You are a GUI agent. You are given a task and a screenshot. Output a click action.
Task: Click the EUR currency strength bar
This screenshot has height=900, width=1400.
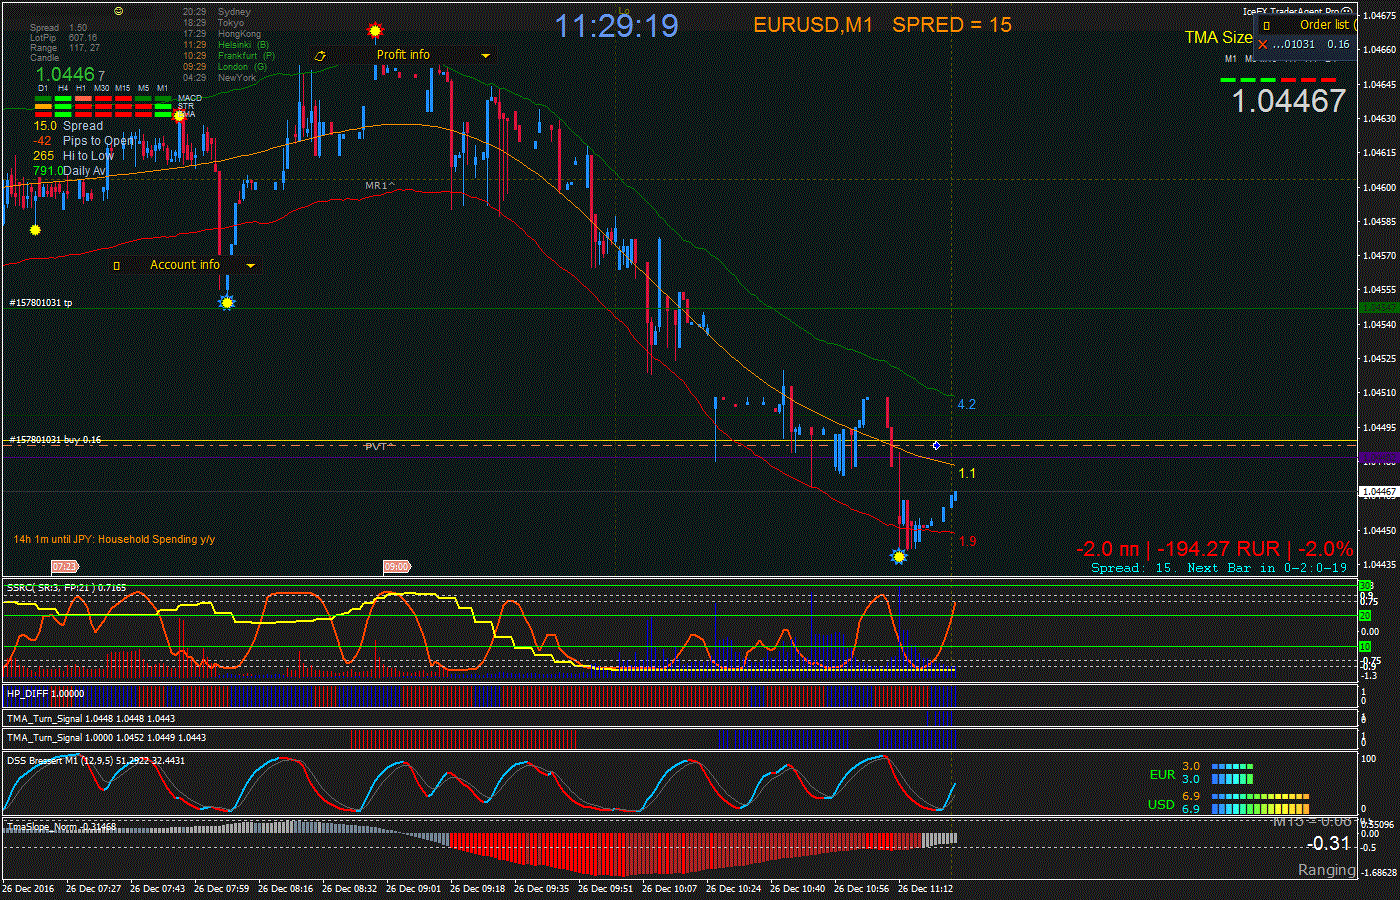coord(1232,773)
